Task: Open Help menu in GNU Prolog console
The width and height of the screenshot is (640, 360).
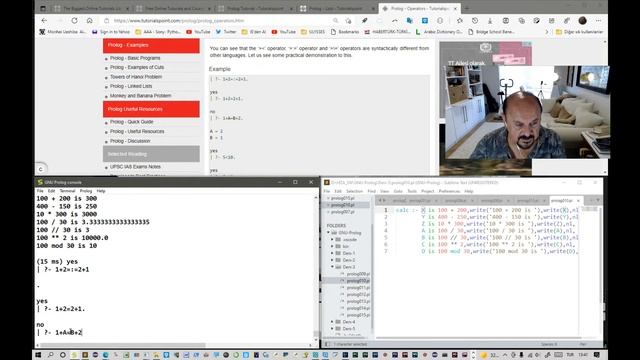Action: coord(101,191)
